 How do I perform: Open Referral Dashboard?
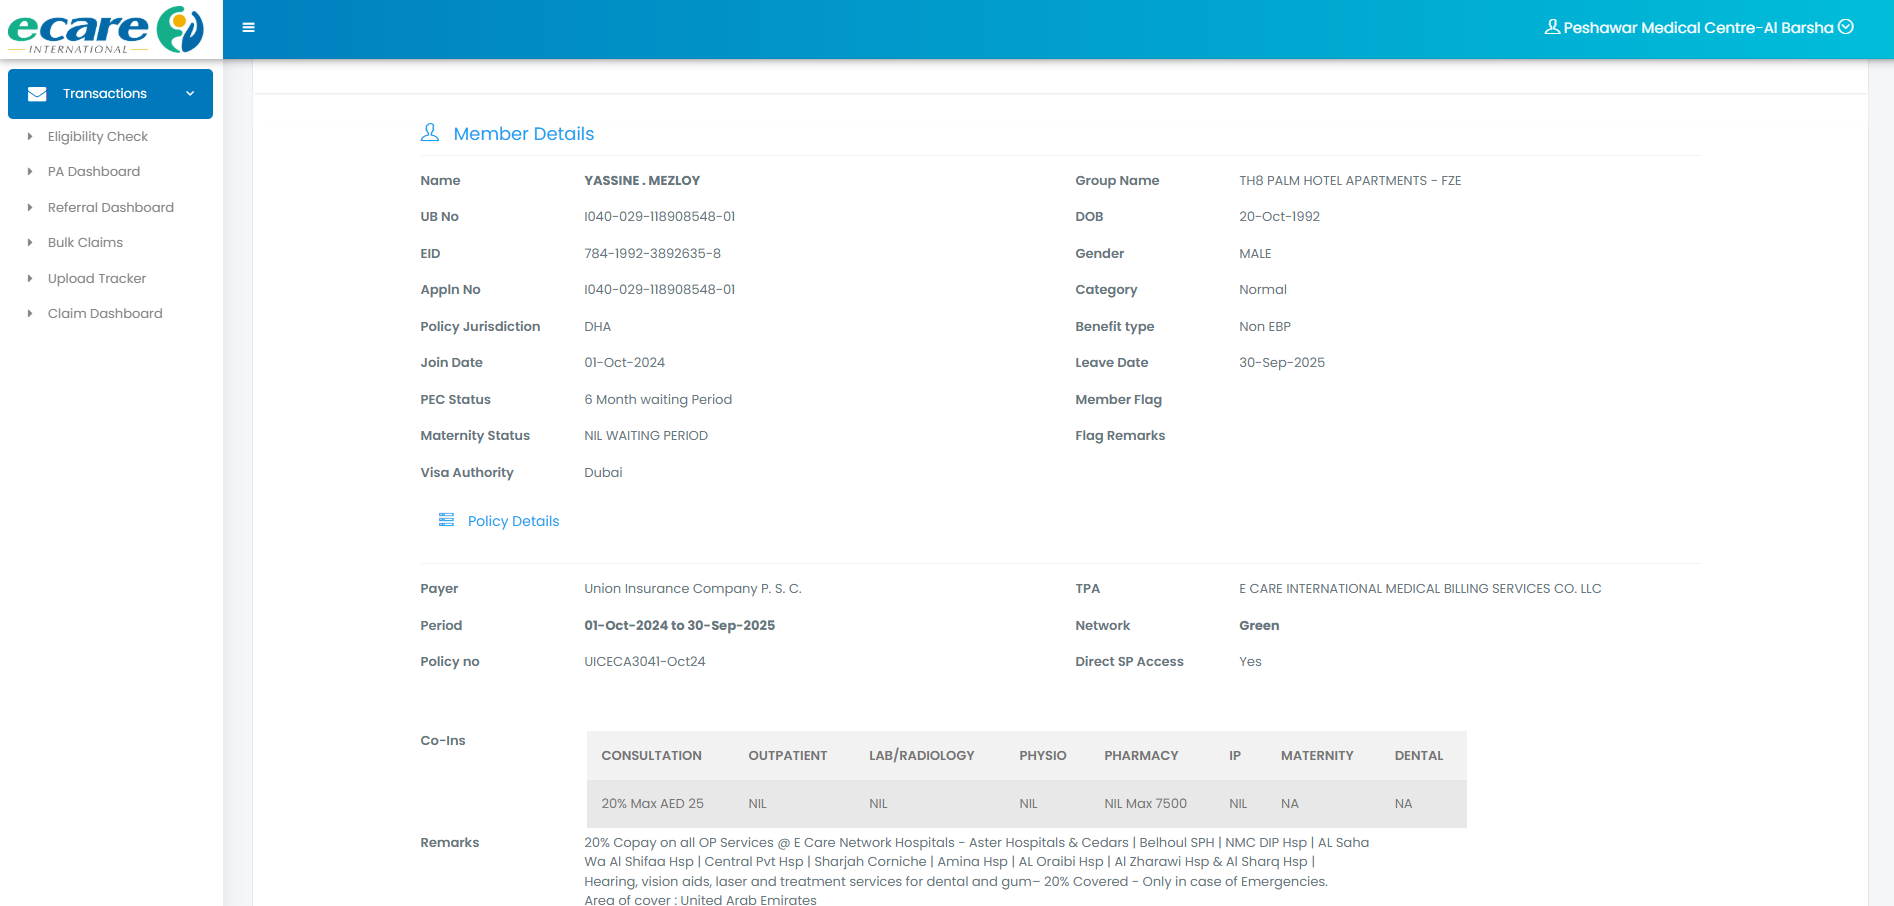click(111, 208)
